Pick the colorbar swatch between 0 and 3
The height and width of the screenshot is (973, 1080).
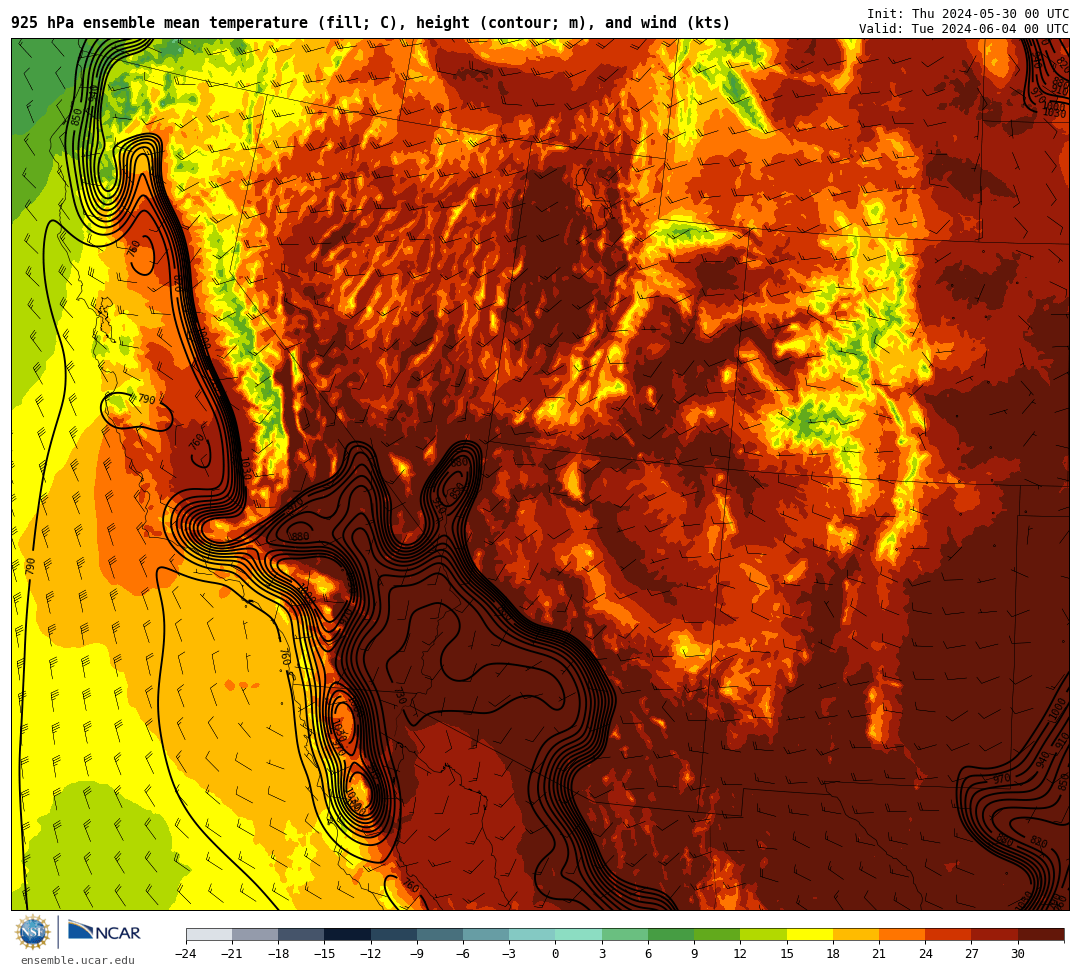(579, 934)
